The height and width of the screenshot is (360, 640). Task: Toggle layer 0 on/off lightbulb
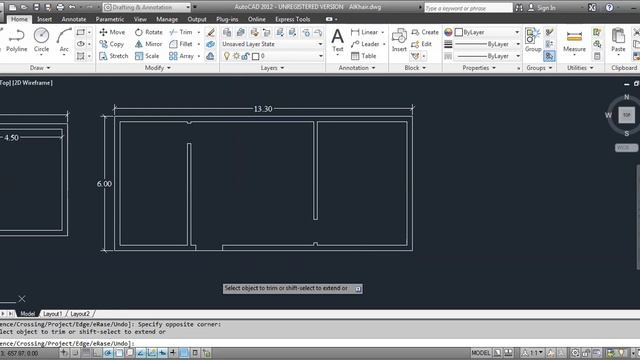pyautogui.click(x=227, y=56)
